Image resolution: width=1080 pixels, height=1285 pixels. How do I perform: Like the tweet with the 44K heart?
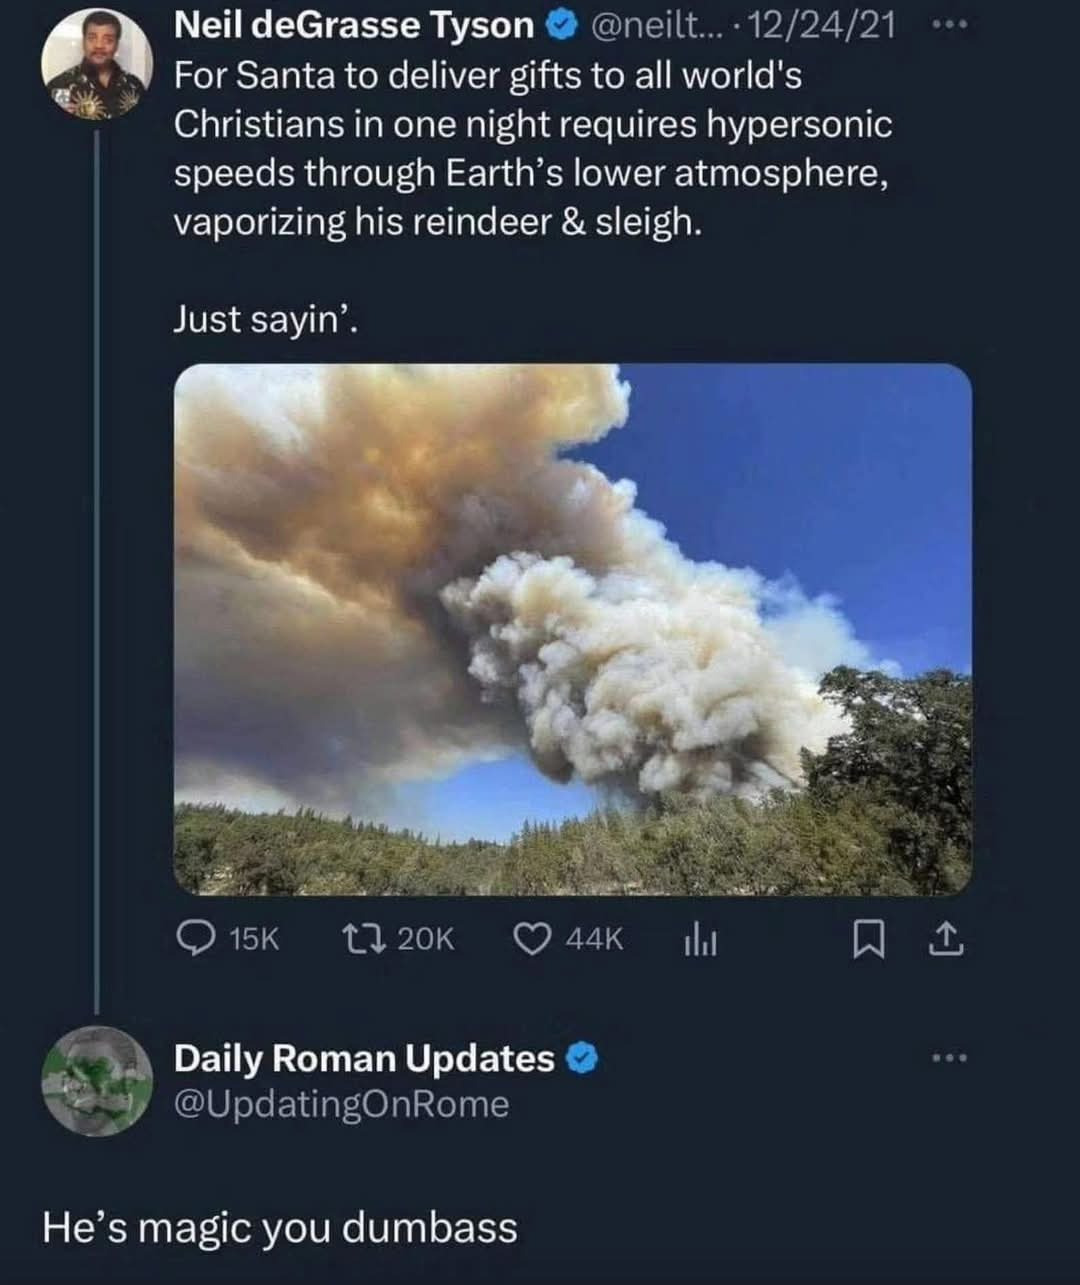[x=532, y=938]
